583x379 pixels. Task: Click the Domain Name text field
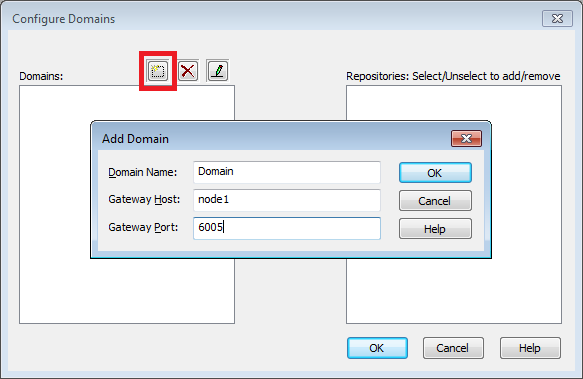[x=287, y=172]
